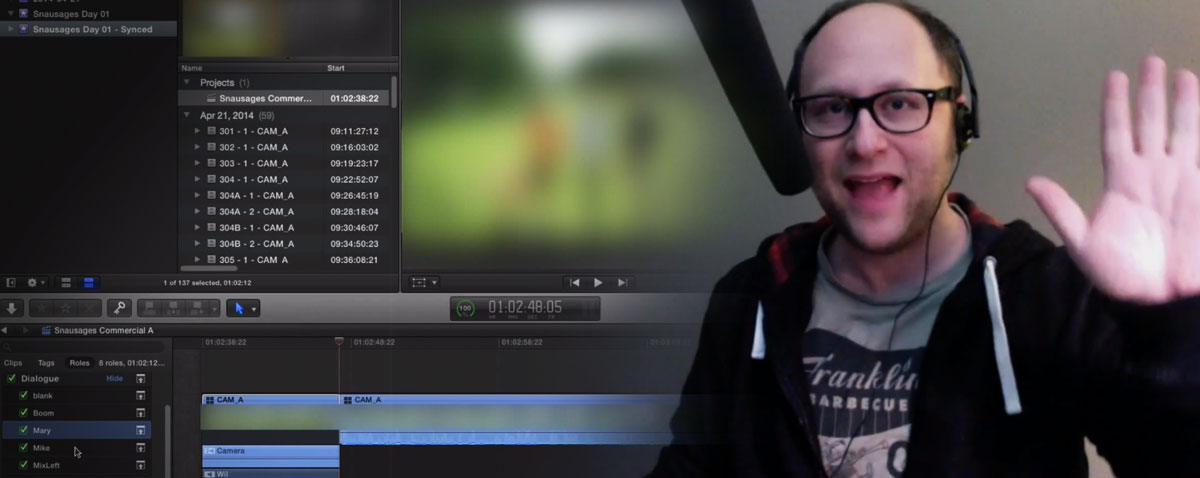
Task: Toggle the Mike subrole checkbox
Action: [24, 447]
